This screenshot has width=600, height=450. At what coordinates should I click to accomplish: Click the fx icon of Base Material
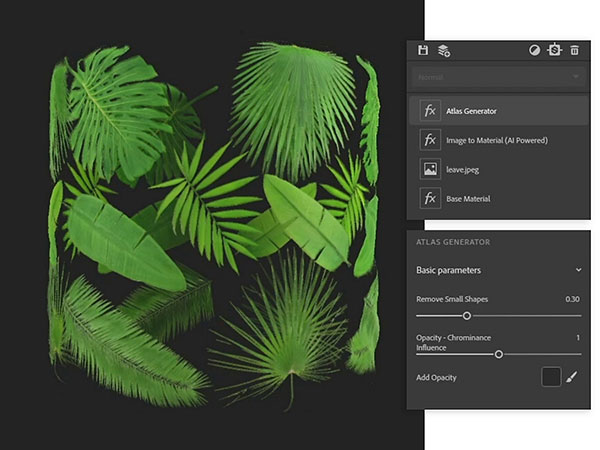(x=430, y=198)
